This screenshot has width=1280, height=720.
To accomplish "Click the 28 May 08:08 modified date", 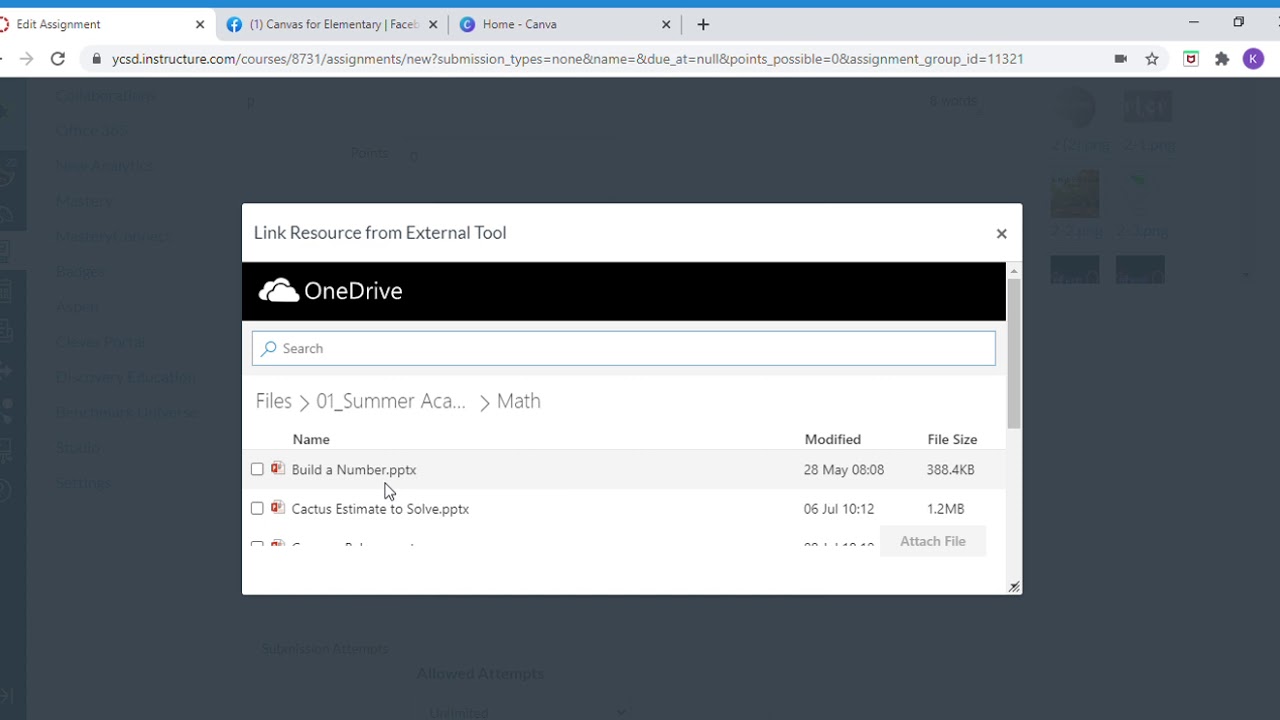I will (x=844, y=469).
